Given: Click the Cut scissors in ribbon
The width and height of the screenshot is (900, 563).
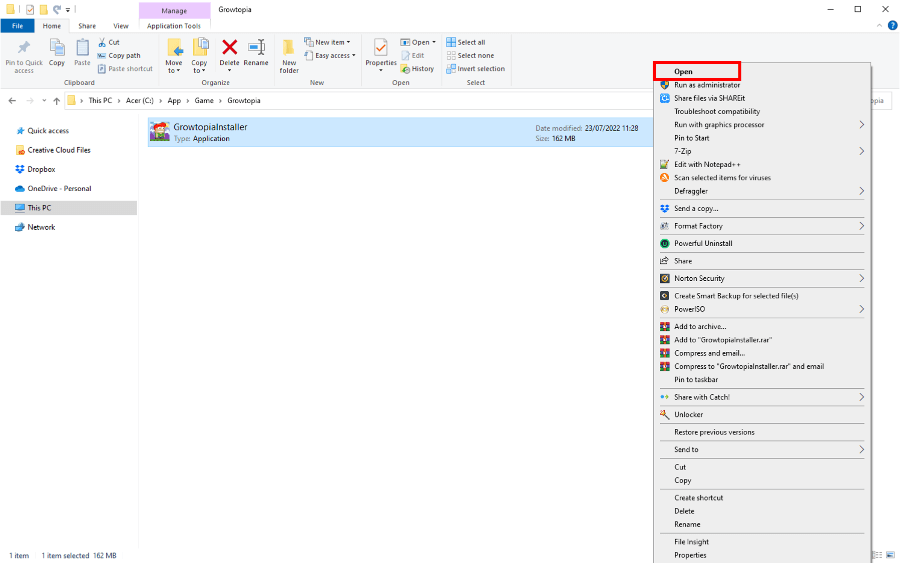Looking at the screenshot, I should click(x=109, y=42).
